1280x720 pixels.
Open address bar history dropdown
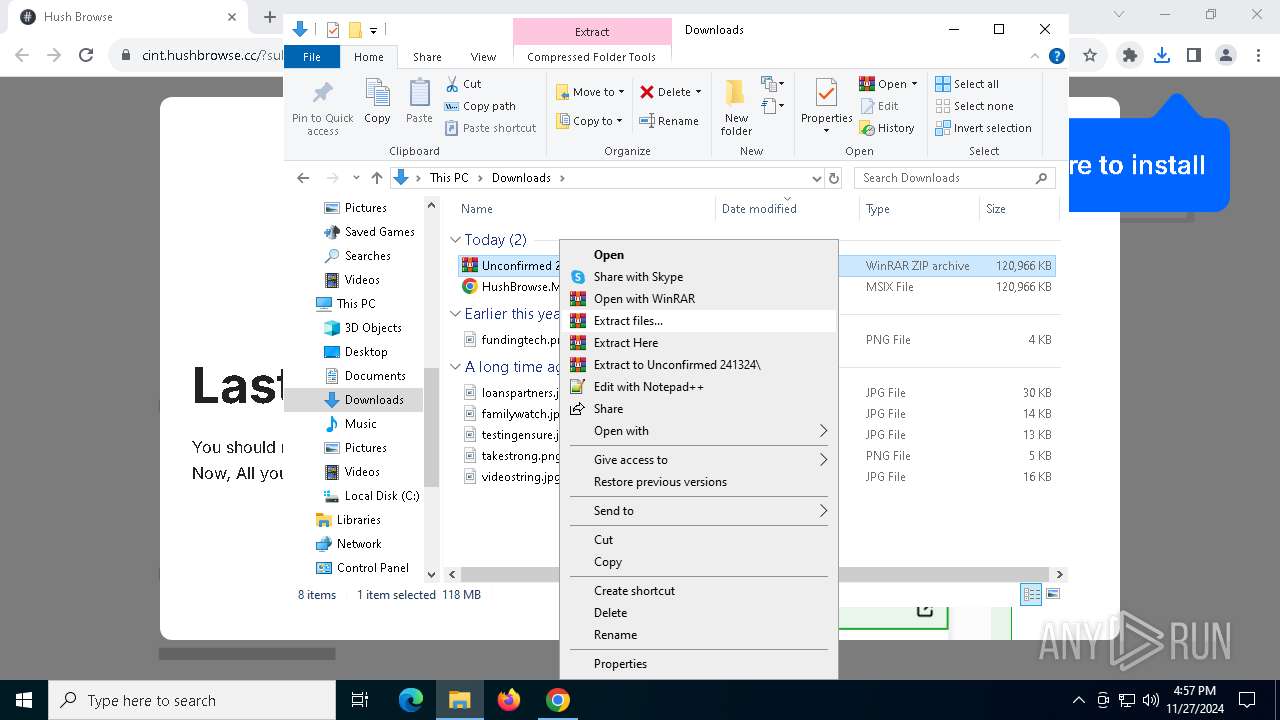pos(817,178)
